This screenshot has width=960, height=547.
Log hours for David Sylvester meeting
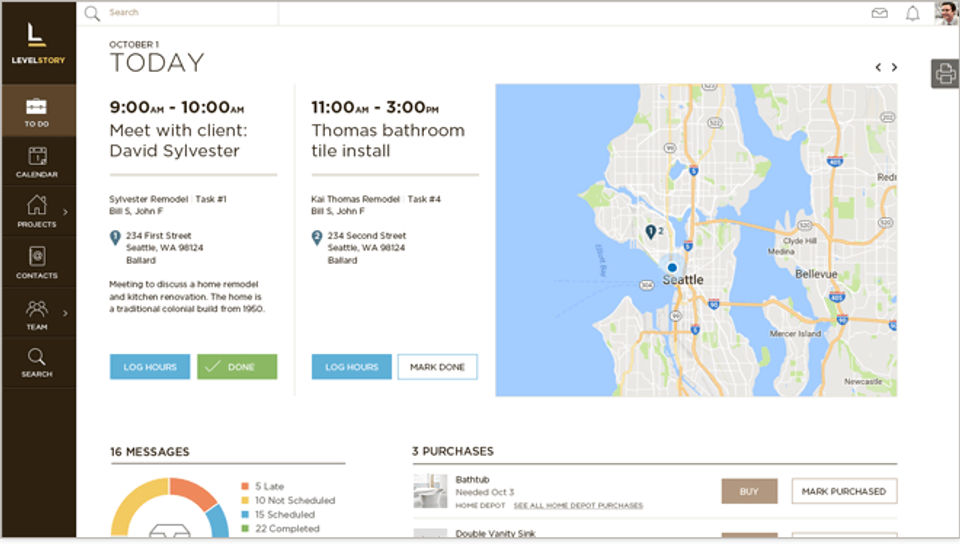[x=150, y=367]
